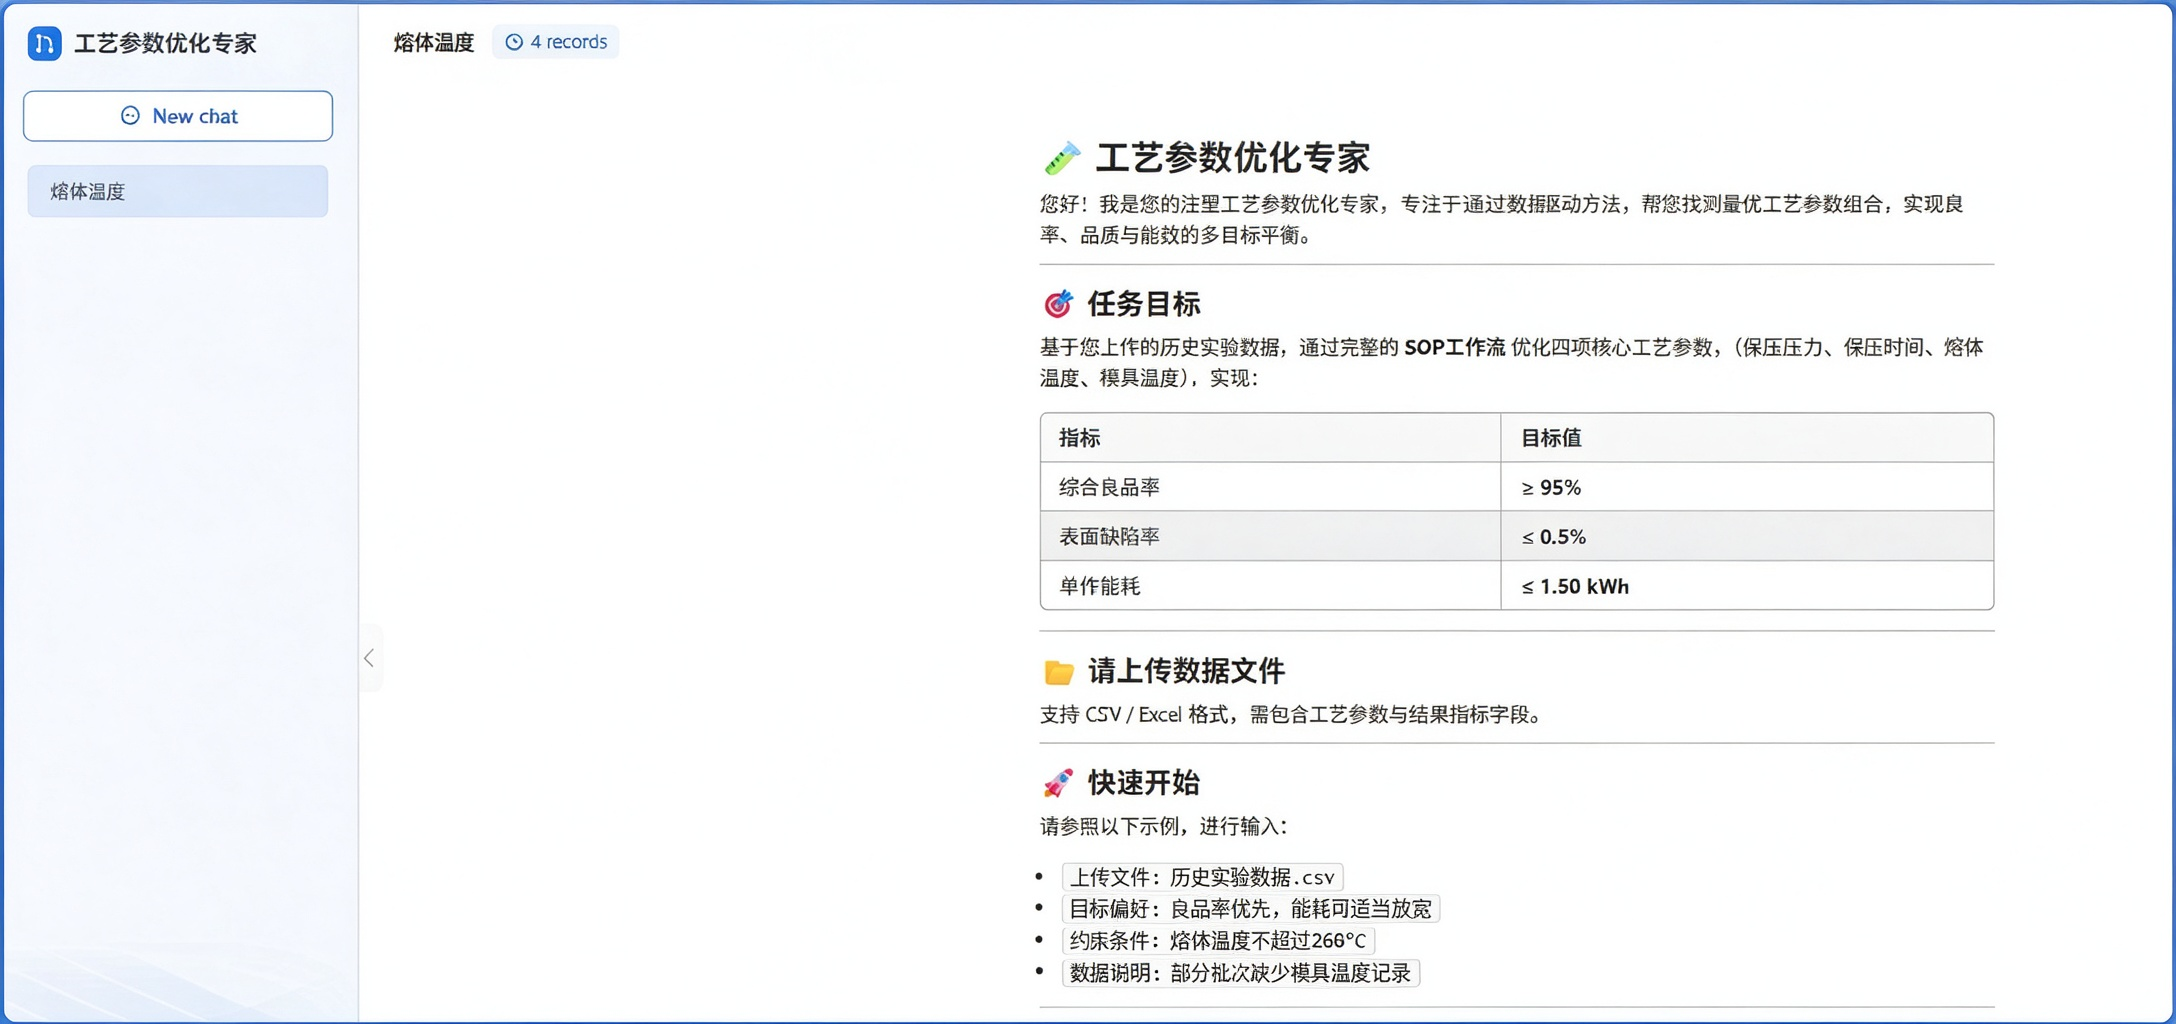
Task: Click the clock icon beside 4 records
Action: click(514, 42)
